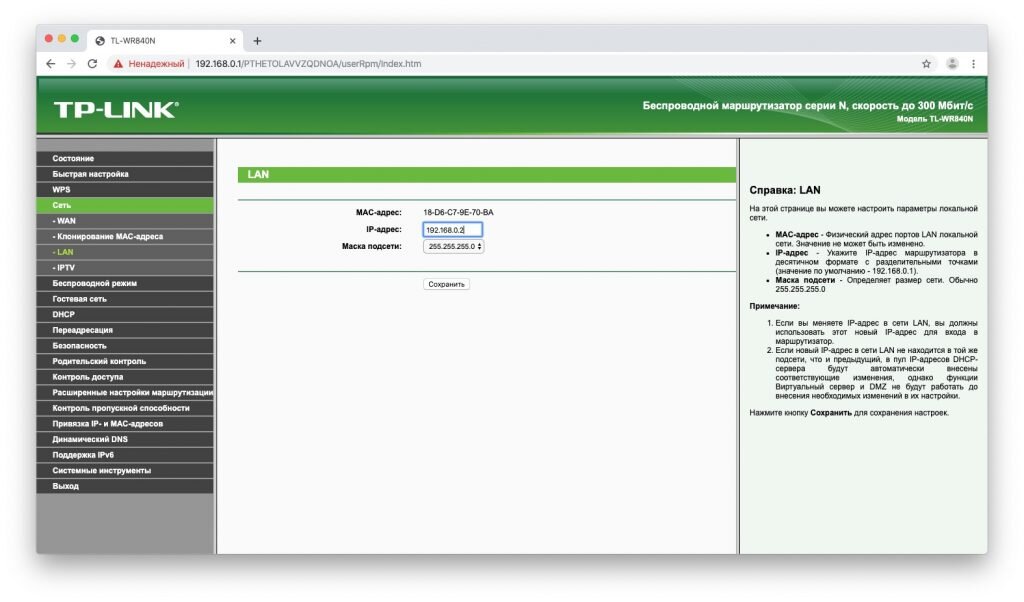Click the Модель TL-WR840N header text

pos(935,119)
